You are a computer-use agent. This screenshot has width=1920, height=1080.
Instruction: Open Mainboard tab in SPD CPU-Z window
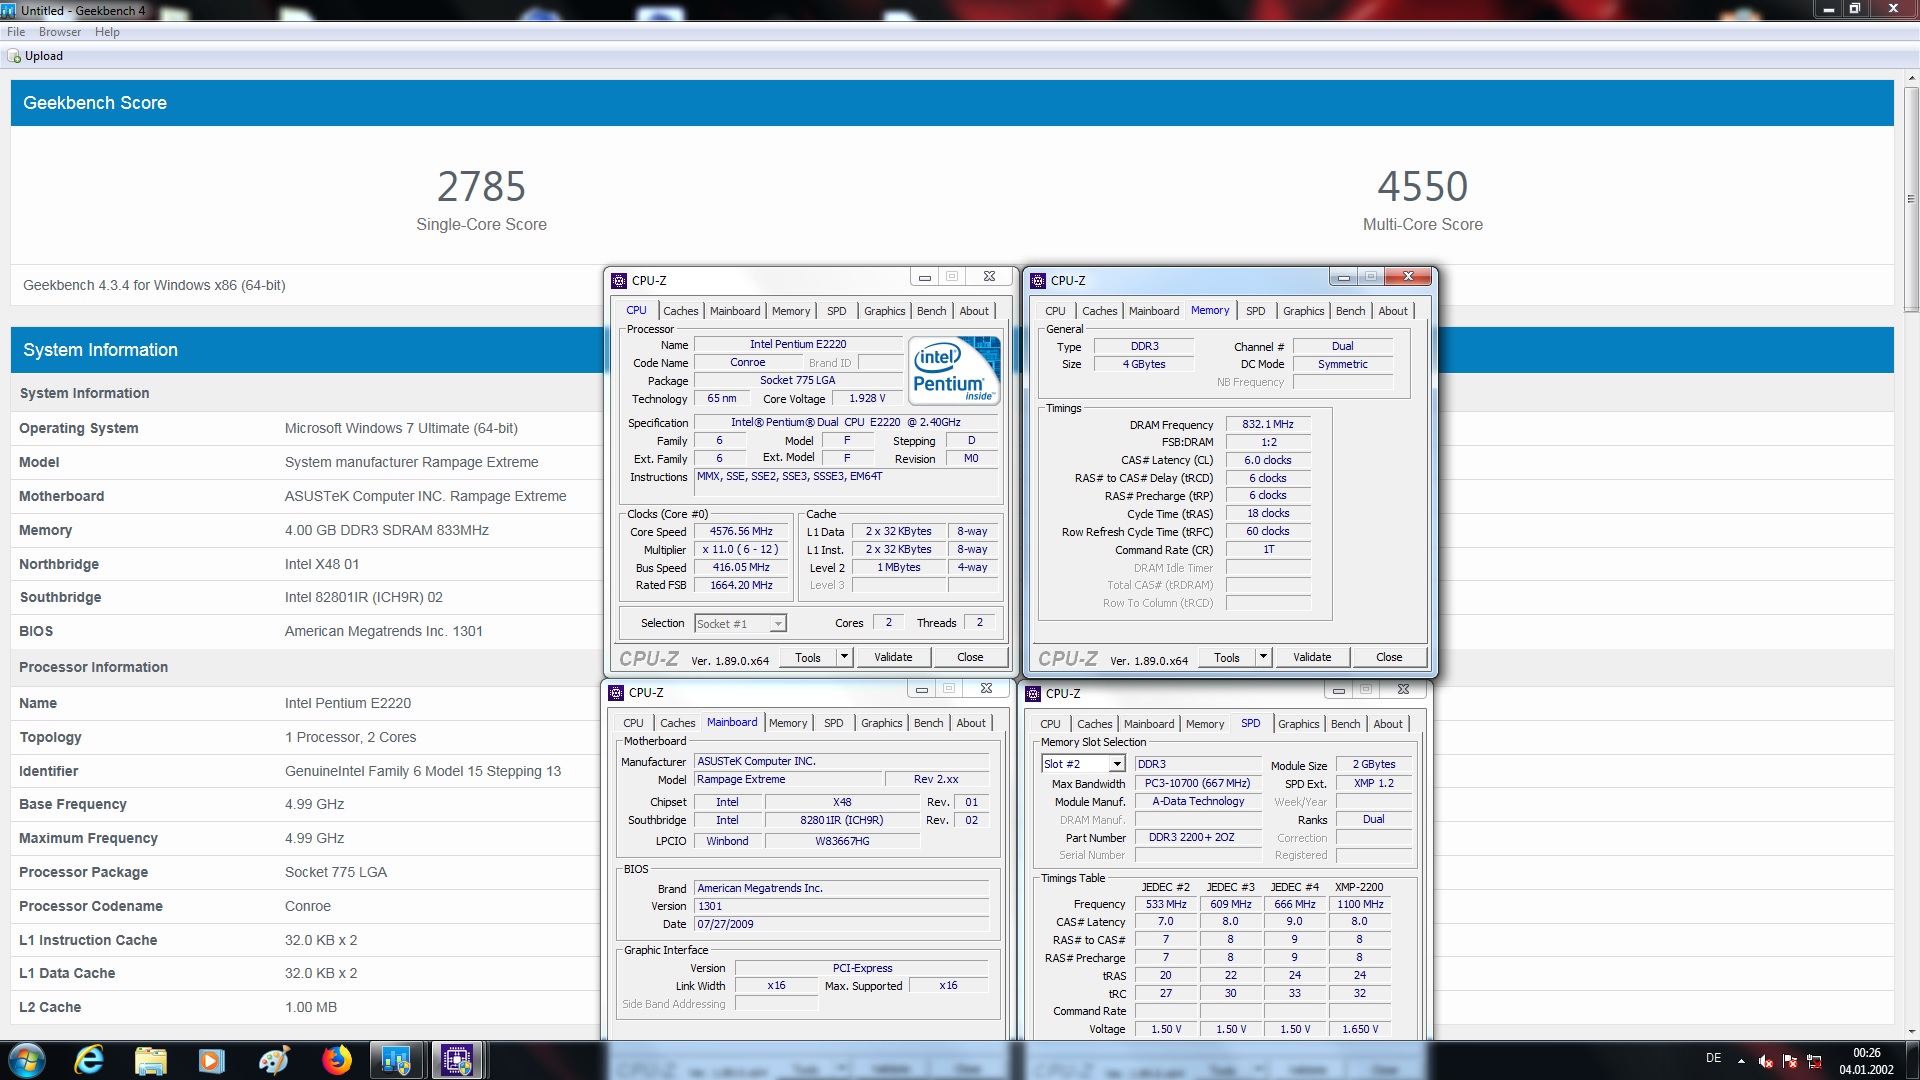click(x=1149, y=724)
